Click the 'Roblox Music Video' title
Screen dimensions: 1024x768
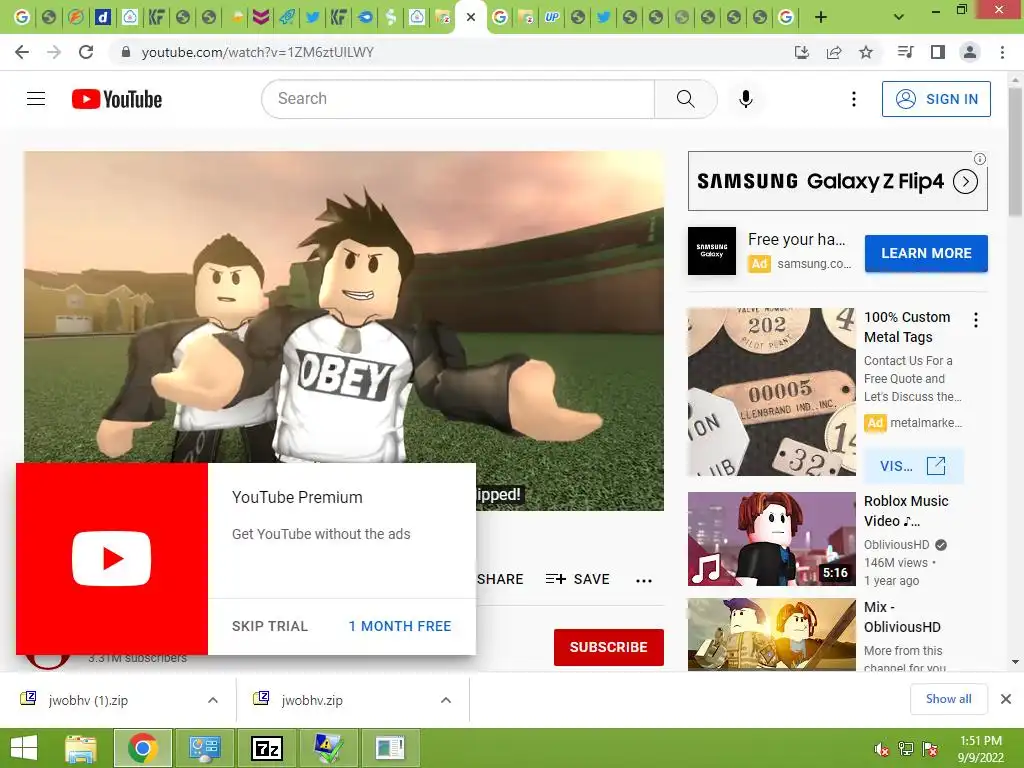point(906,511)
